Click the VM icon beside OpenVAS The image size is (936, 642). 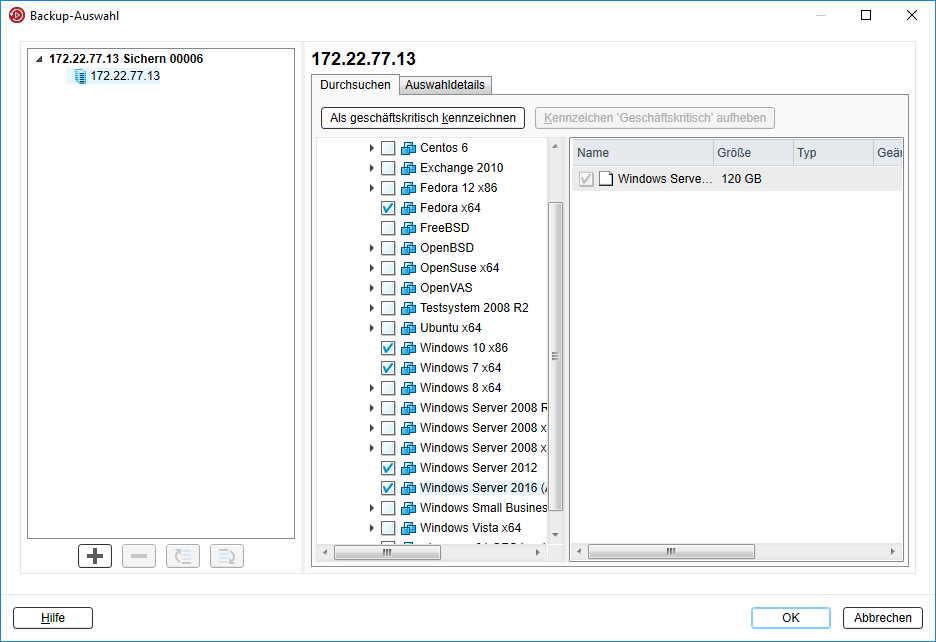[x=408, y=288]
